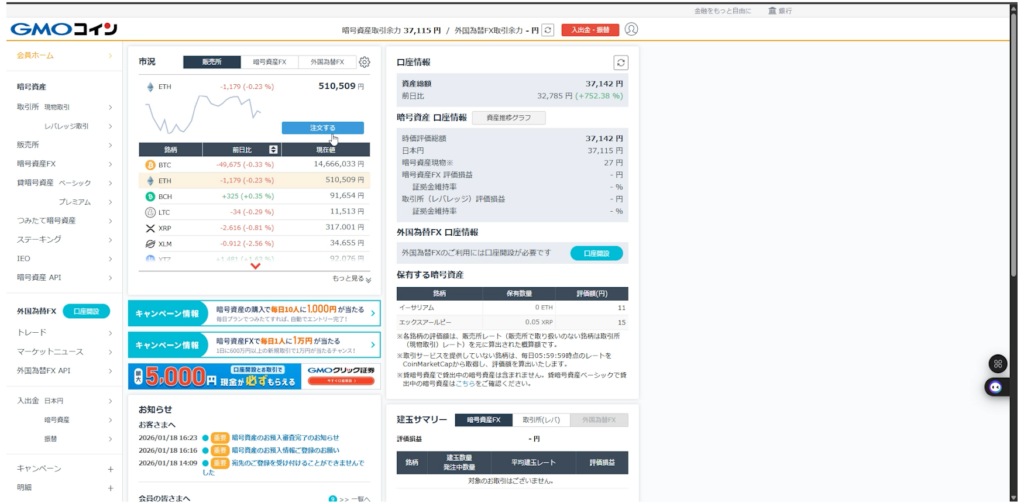Open market settings gear icon

(x=364, y=62)
